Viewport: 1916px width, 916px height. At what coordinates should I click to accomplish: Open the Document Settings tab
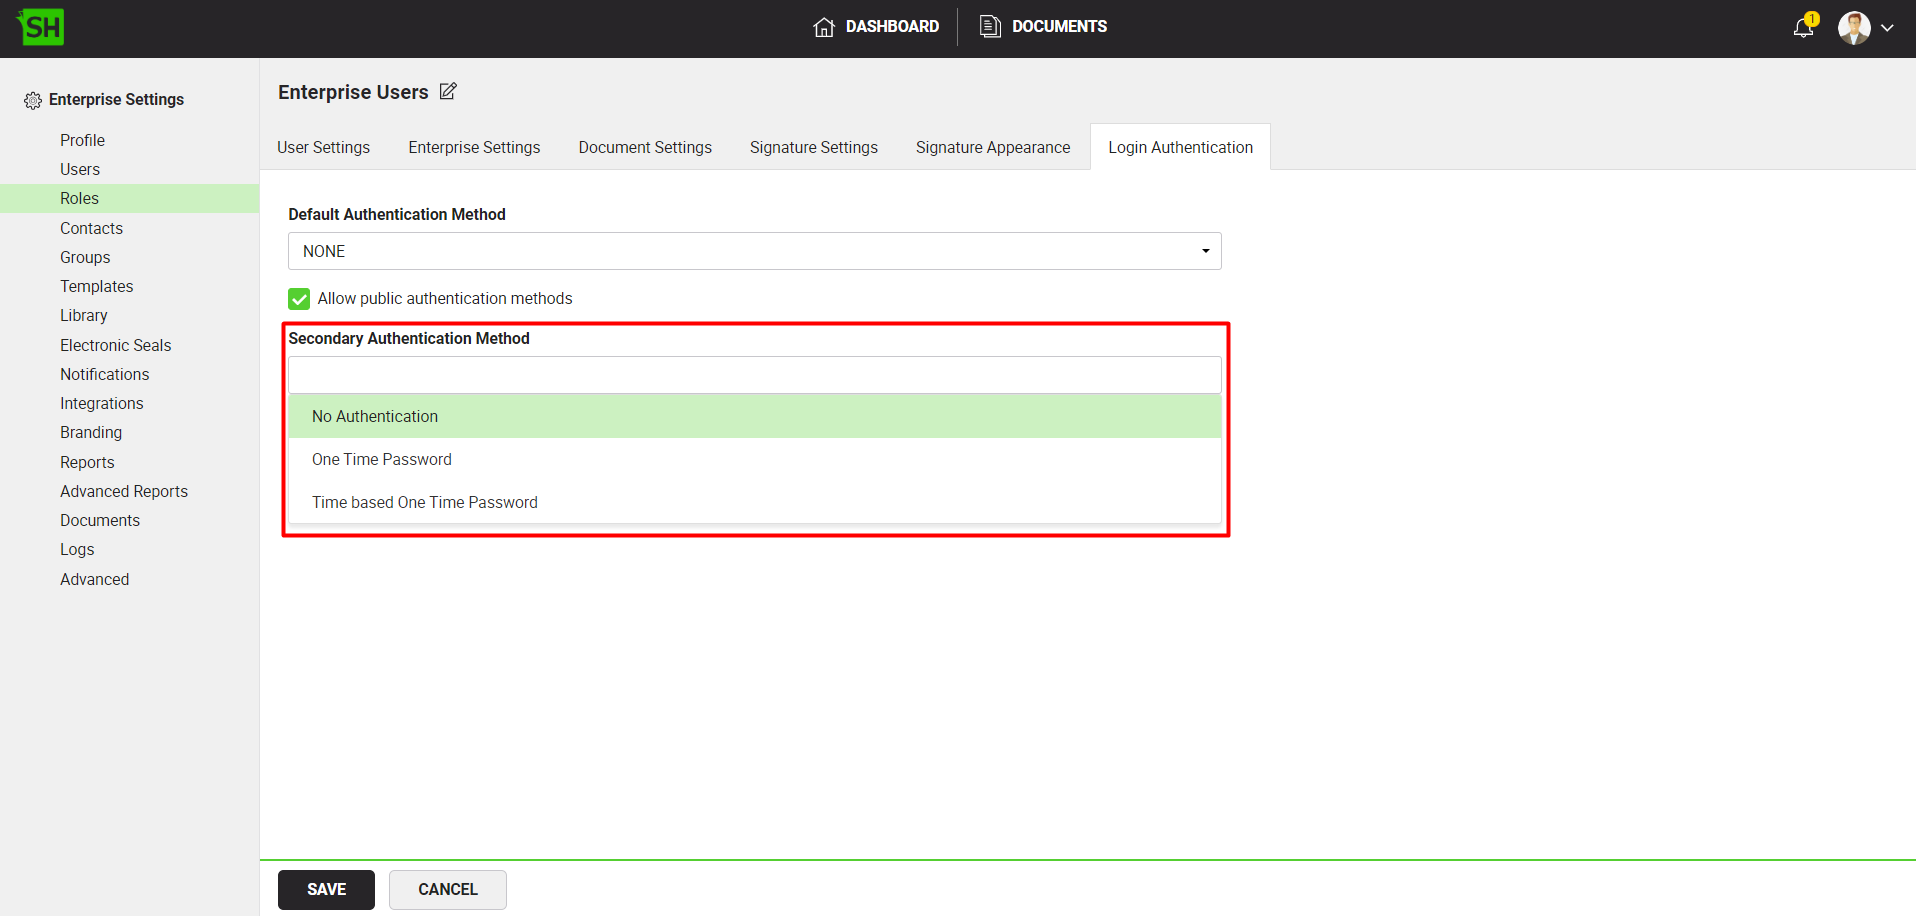[645, 148]
